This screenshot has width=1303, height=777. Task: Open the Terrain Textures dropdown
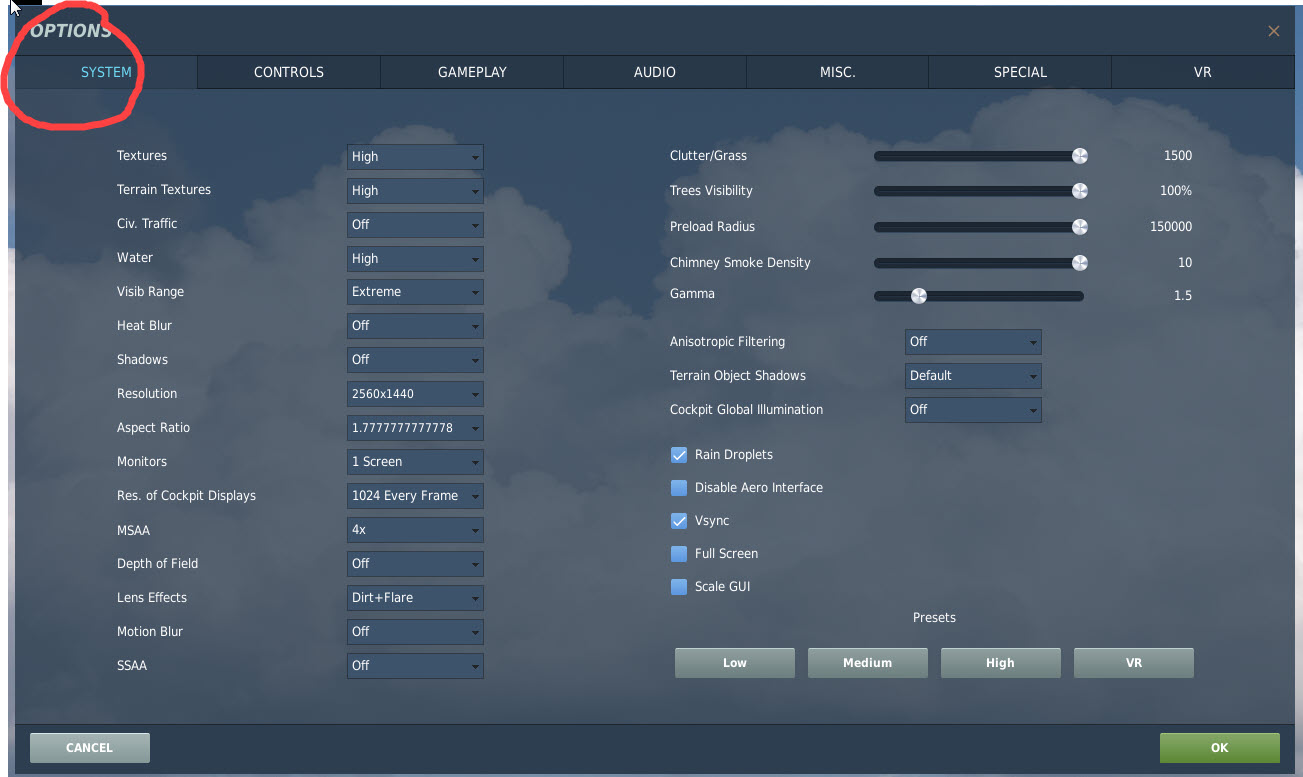(x=415, y=191)
